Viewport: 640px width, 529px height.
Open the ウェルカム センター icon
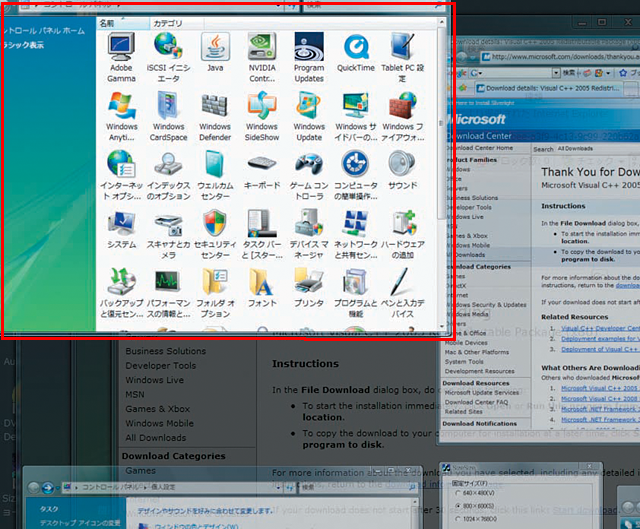coord(215,175)
